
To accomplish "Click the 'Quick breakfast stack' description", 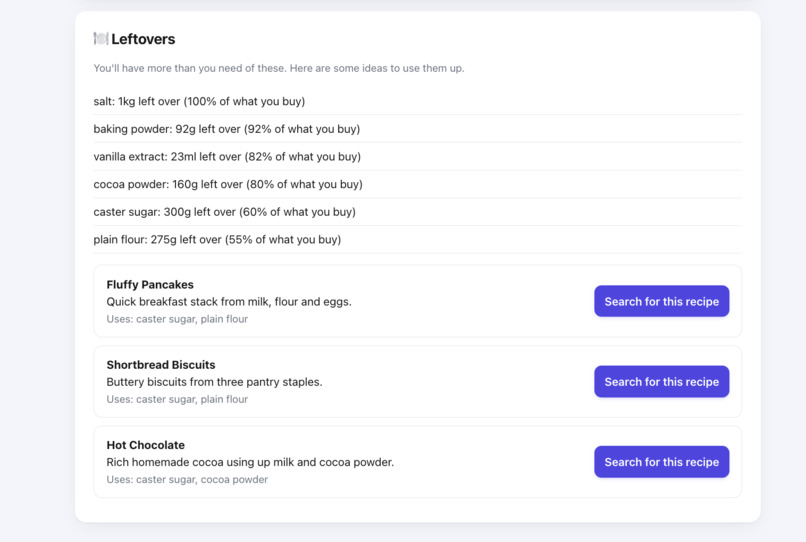I will pyautogui.click(x=229, y=302).
